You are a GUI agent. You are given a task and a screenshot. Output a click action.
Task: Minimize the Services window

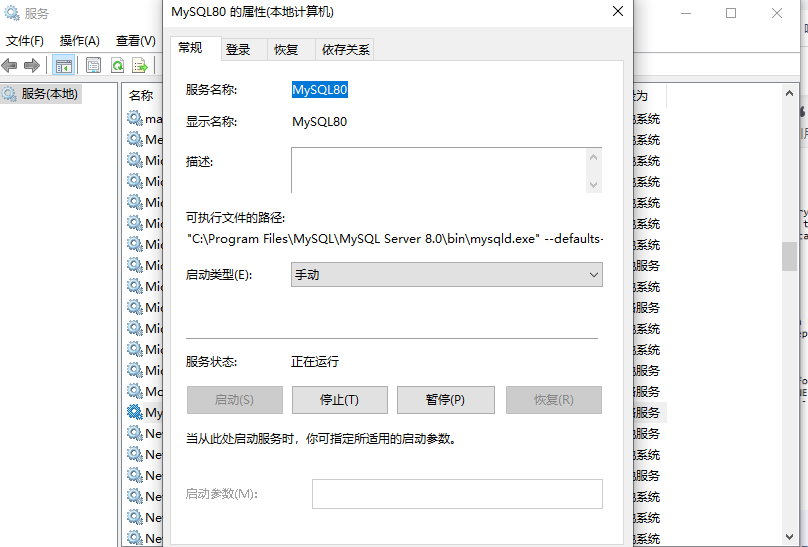tap(686, 13)
